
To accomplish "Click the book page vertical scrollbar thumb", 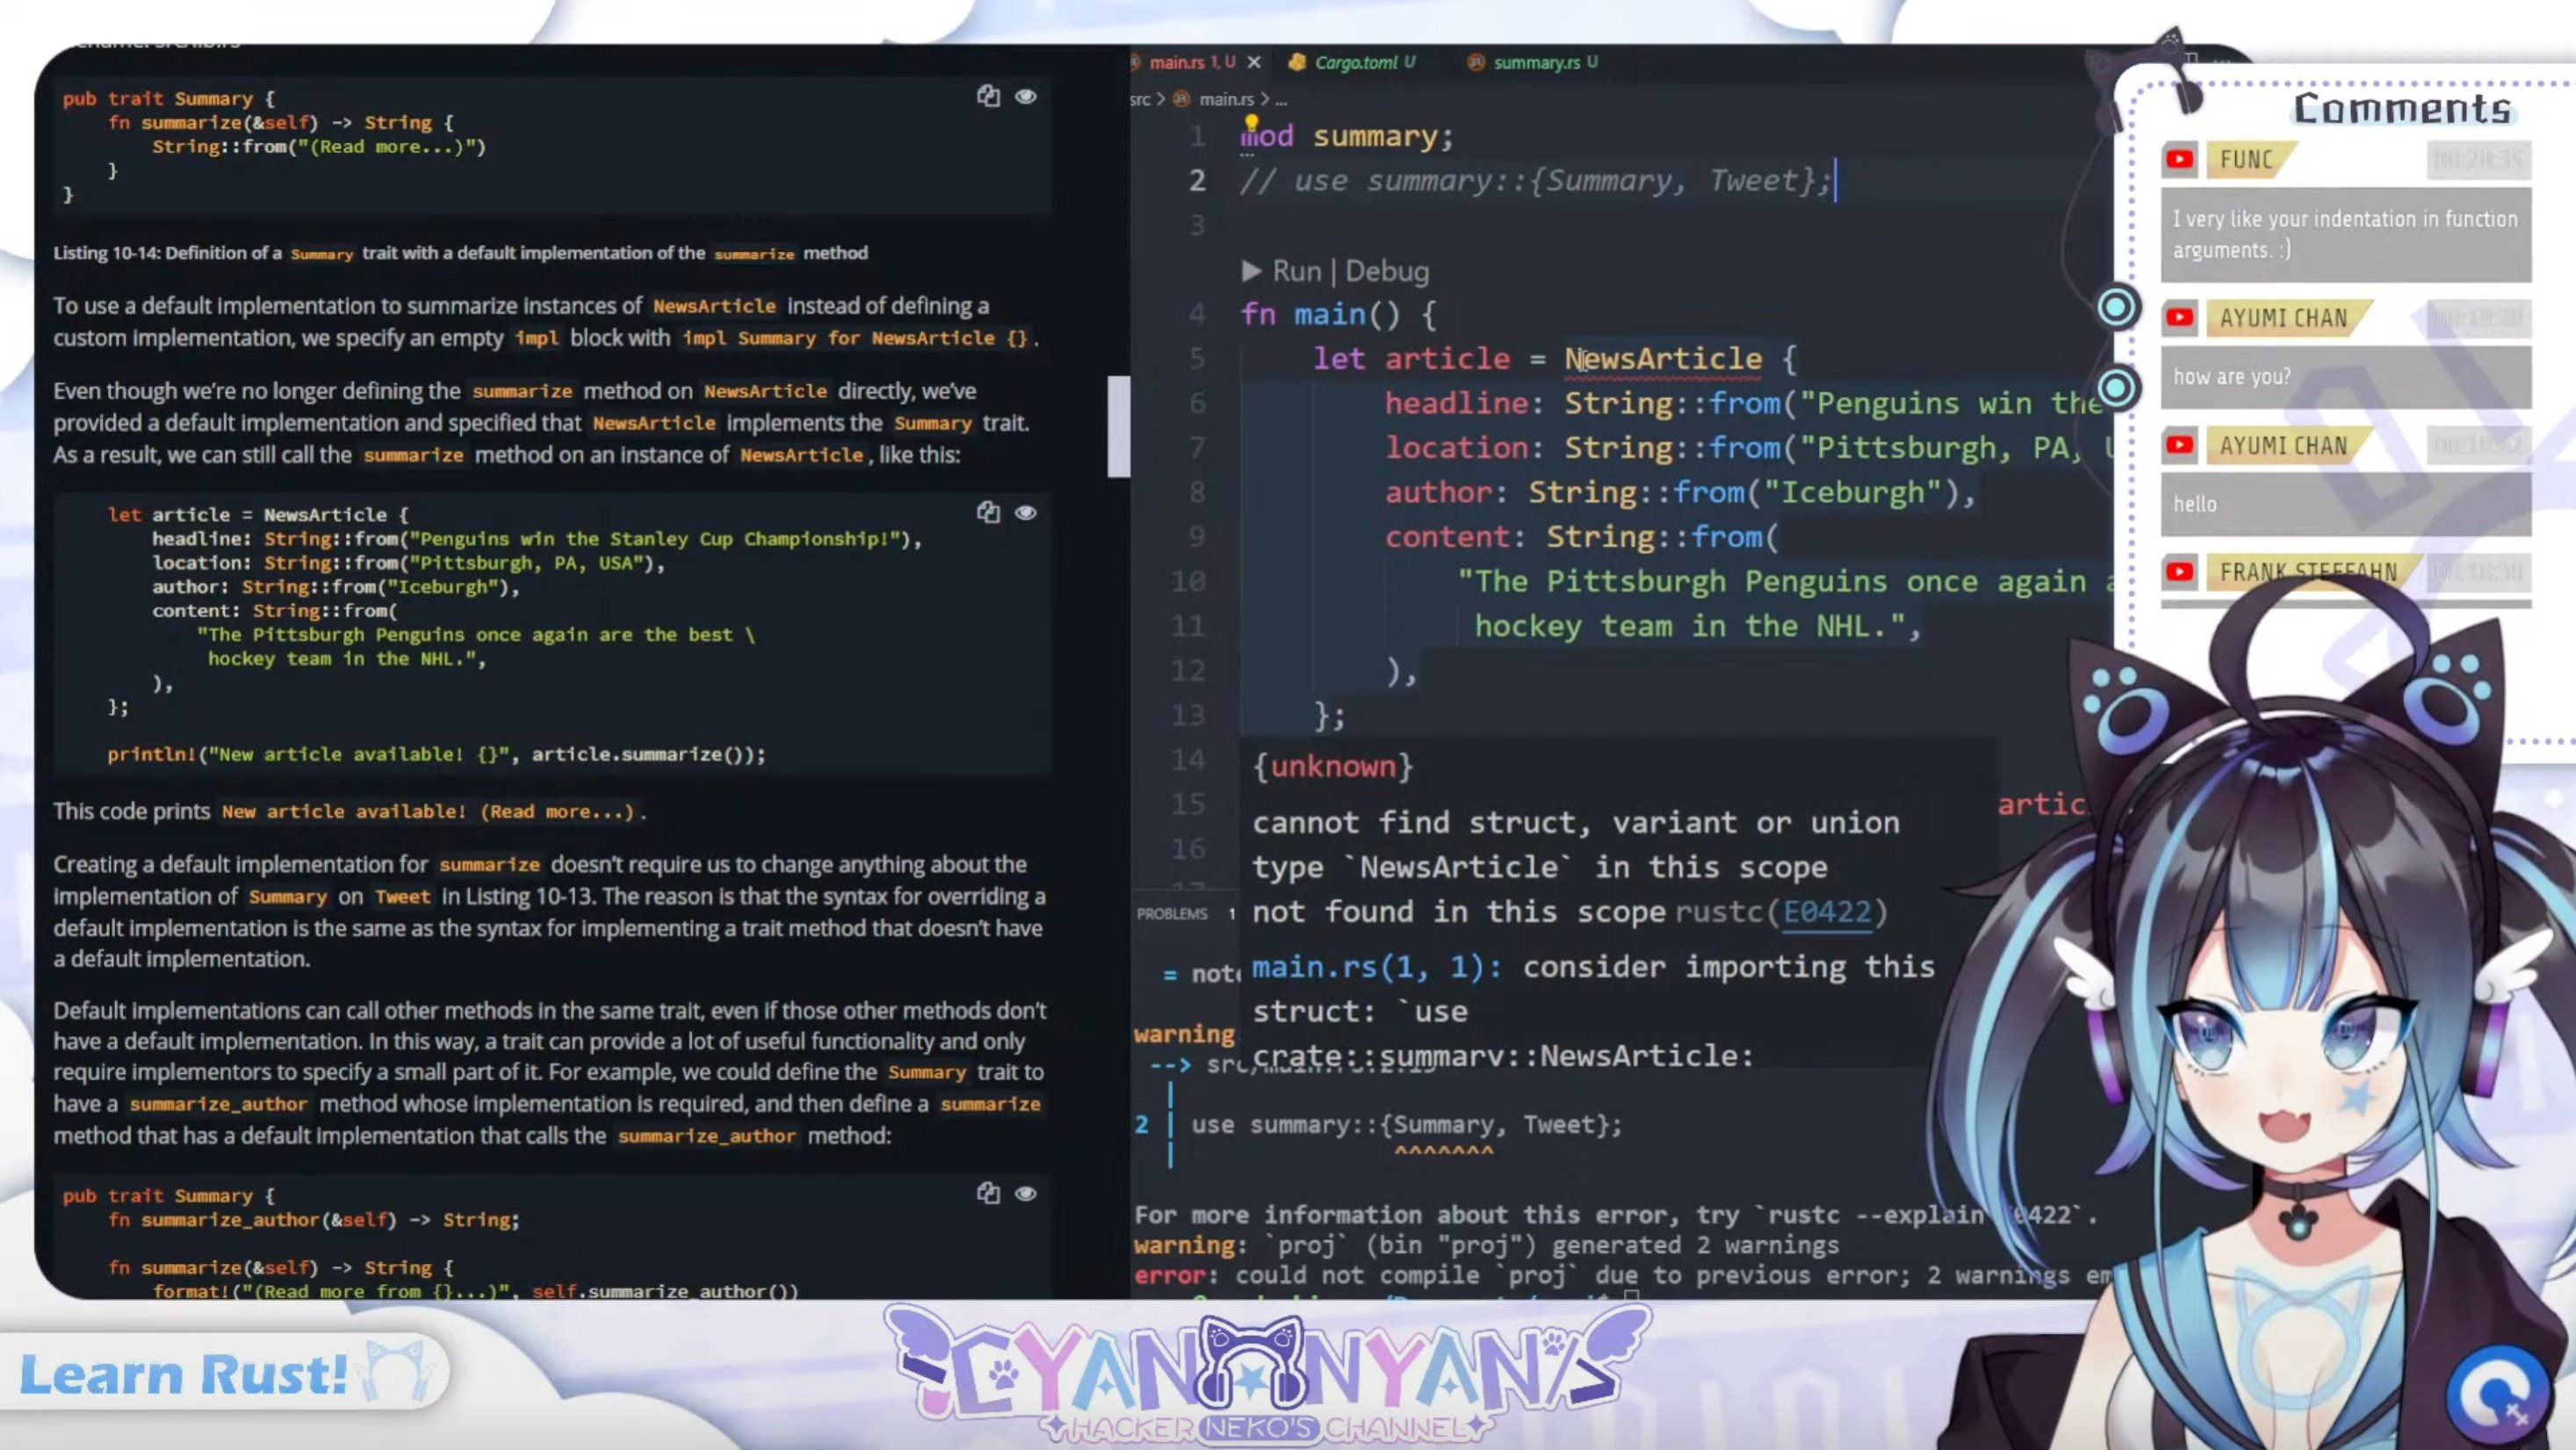I will pyautogui.click(x=1118, y=426).
